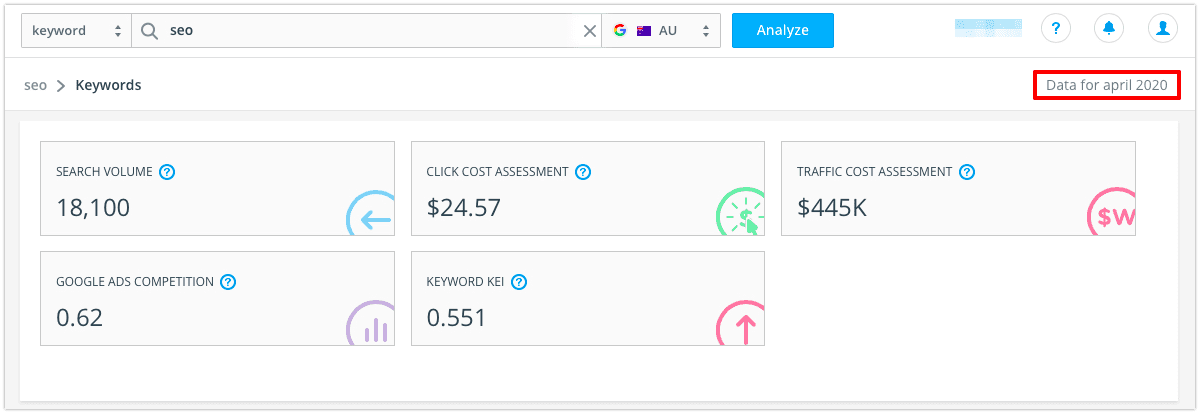Open the keyword type dropdown

pyautogui.click(x=76, y=30)
